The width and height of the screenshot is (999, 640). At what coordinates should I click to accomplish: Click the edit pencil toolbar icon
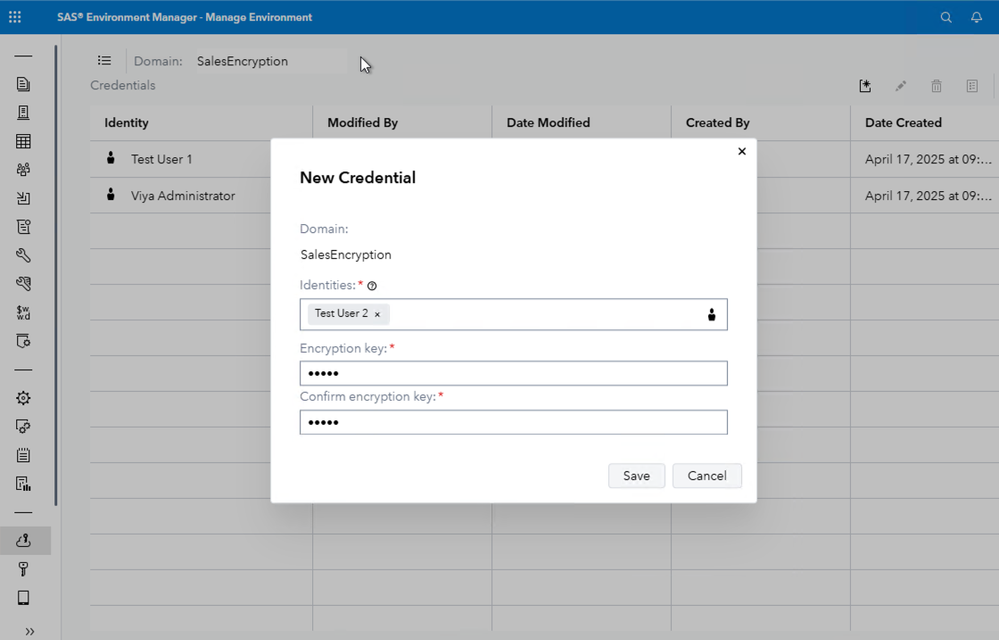tap(900, 86)
